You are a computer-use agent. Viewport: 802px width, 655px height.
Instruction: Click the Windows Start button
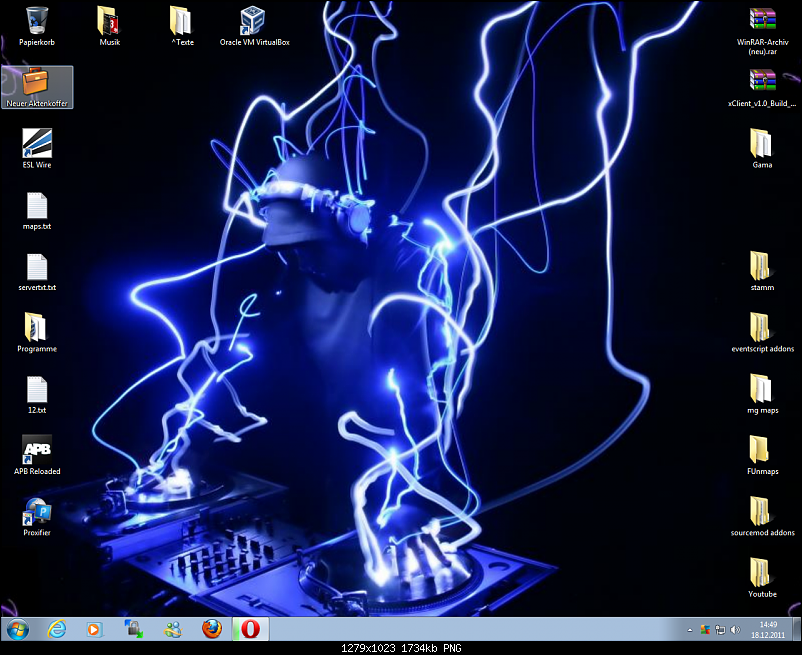[18, 629]
